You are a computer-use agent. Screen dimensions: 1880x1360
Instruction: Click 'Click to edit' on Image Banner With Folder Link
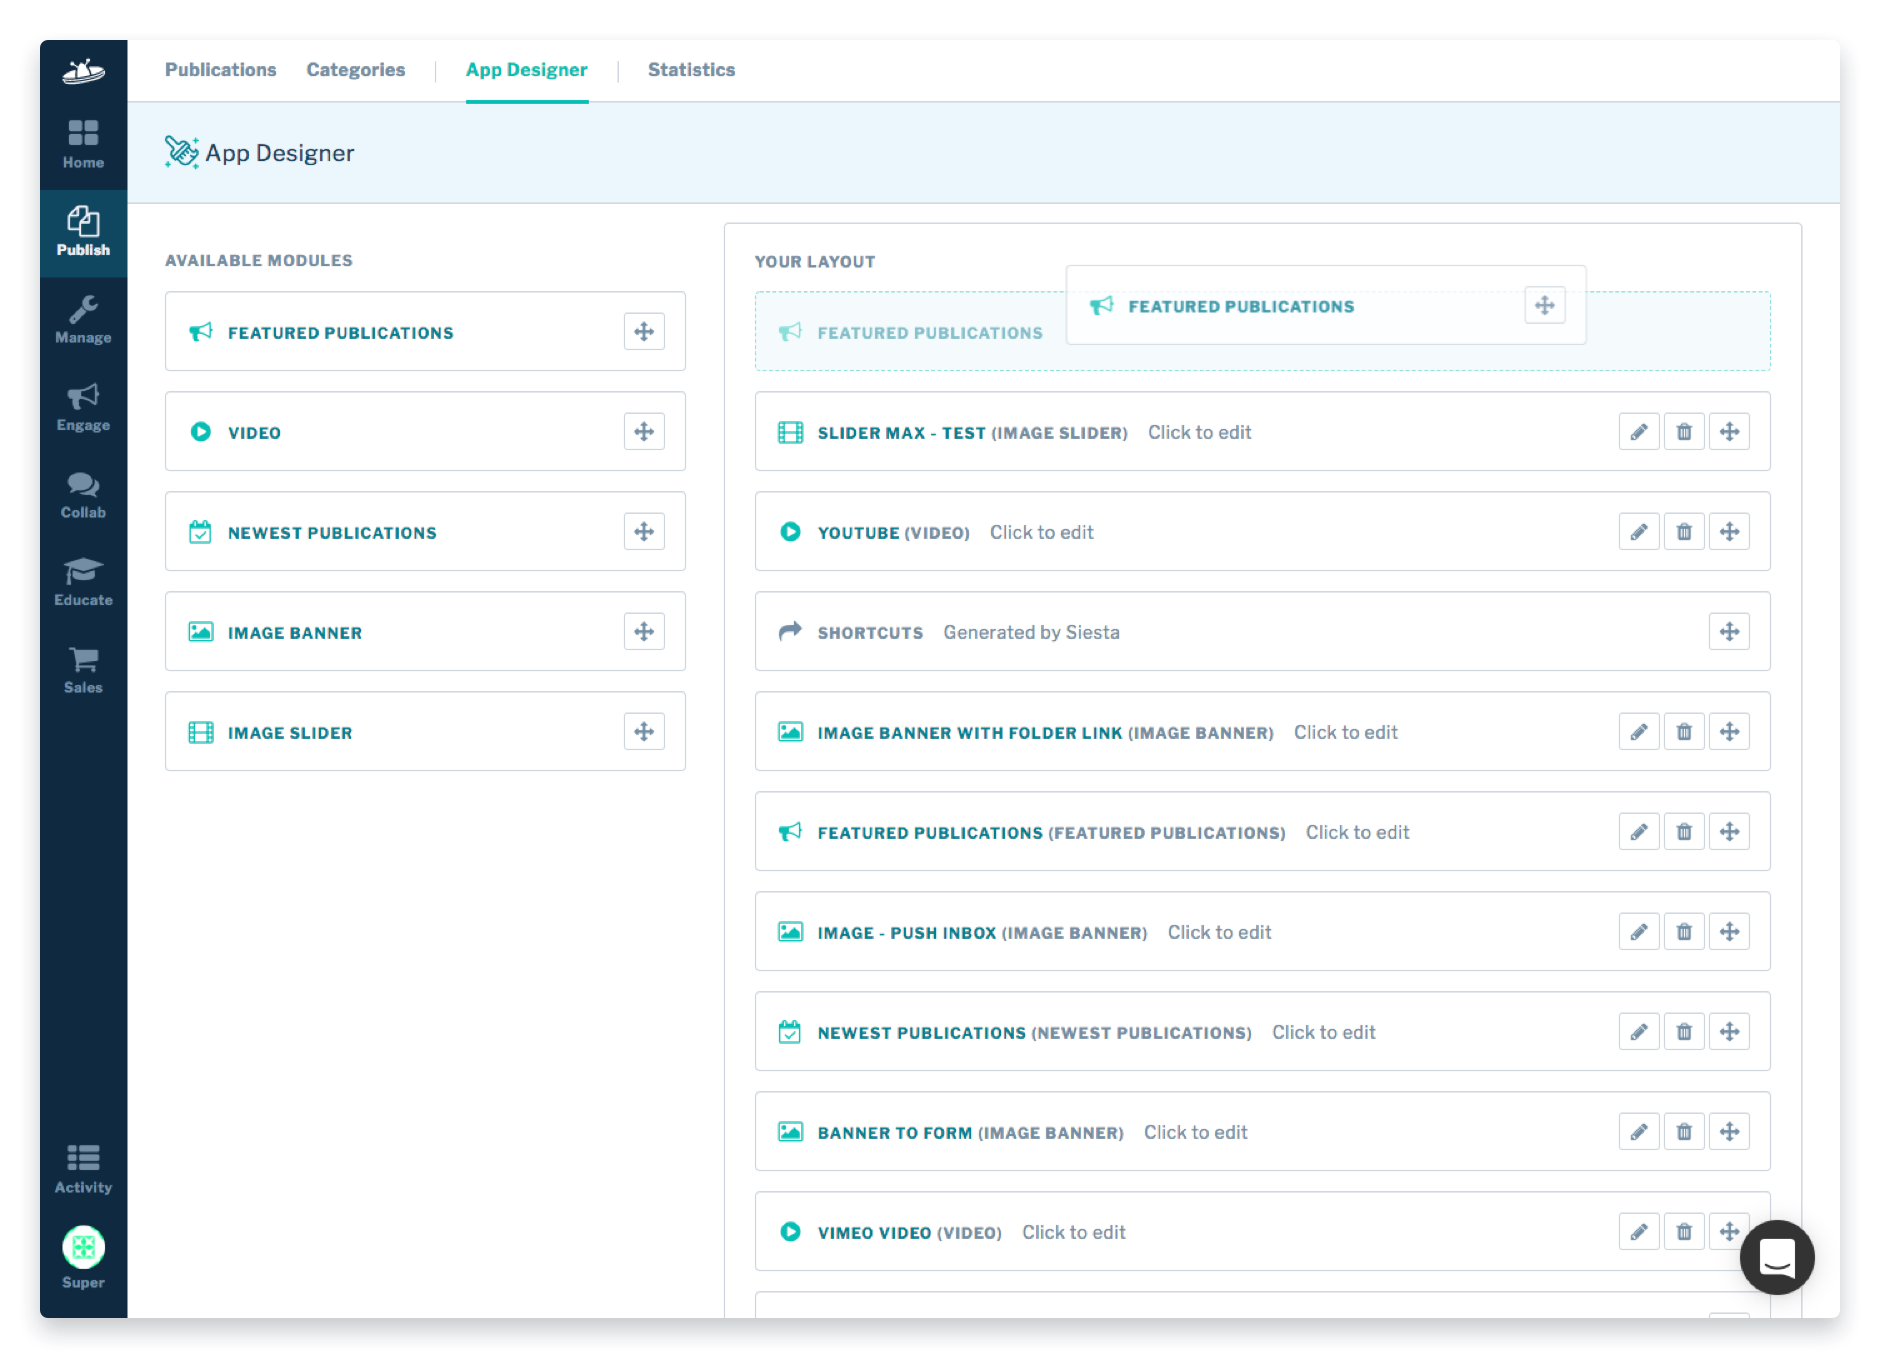pos(1345,732)
